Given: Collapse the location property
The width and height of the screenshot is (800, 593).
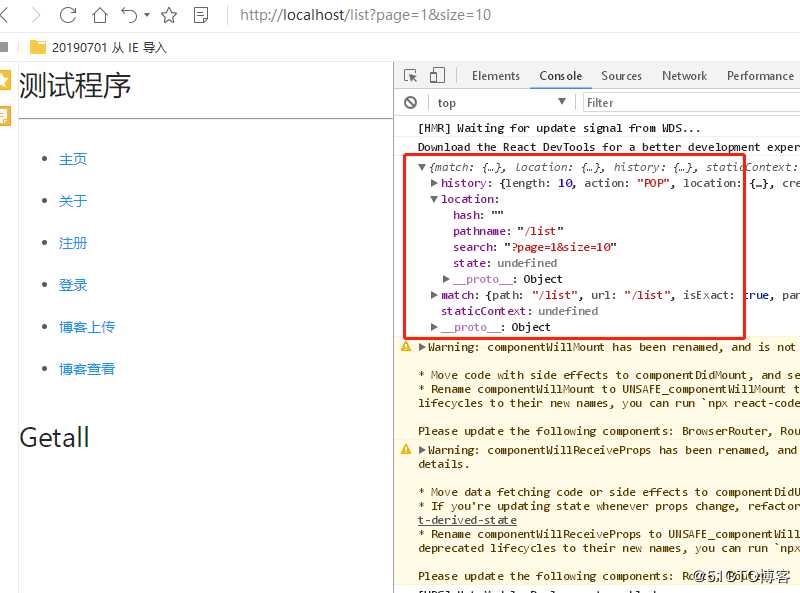Looking at the screenshot, I should pos(434,199).
